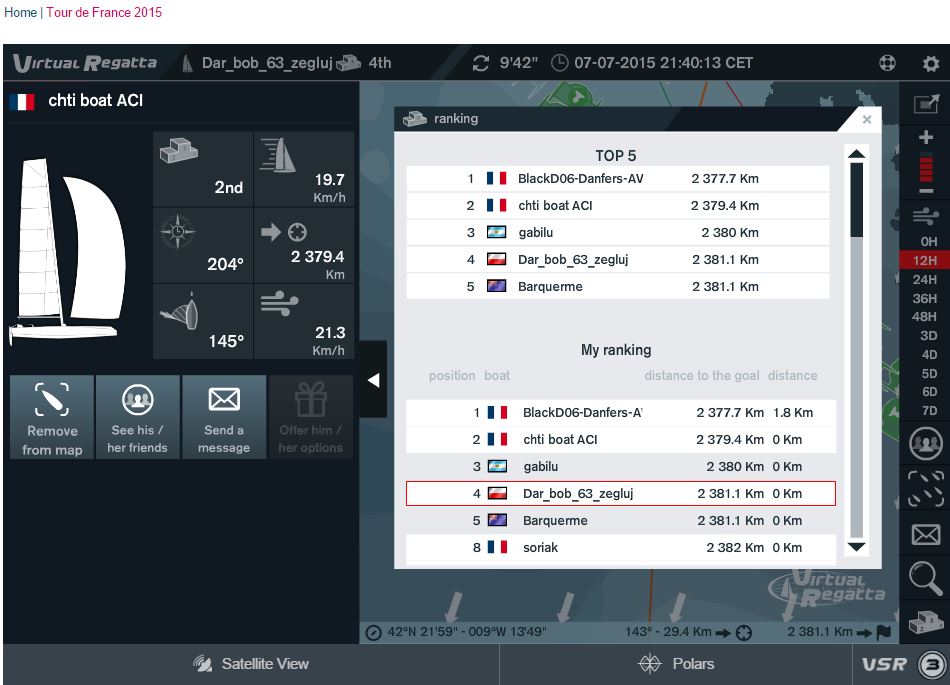Click the red zoom level indicator
950x685 pixels.
926,169
